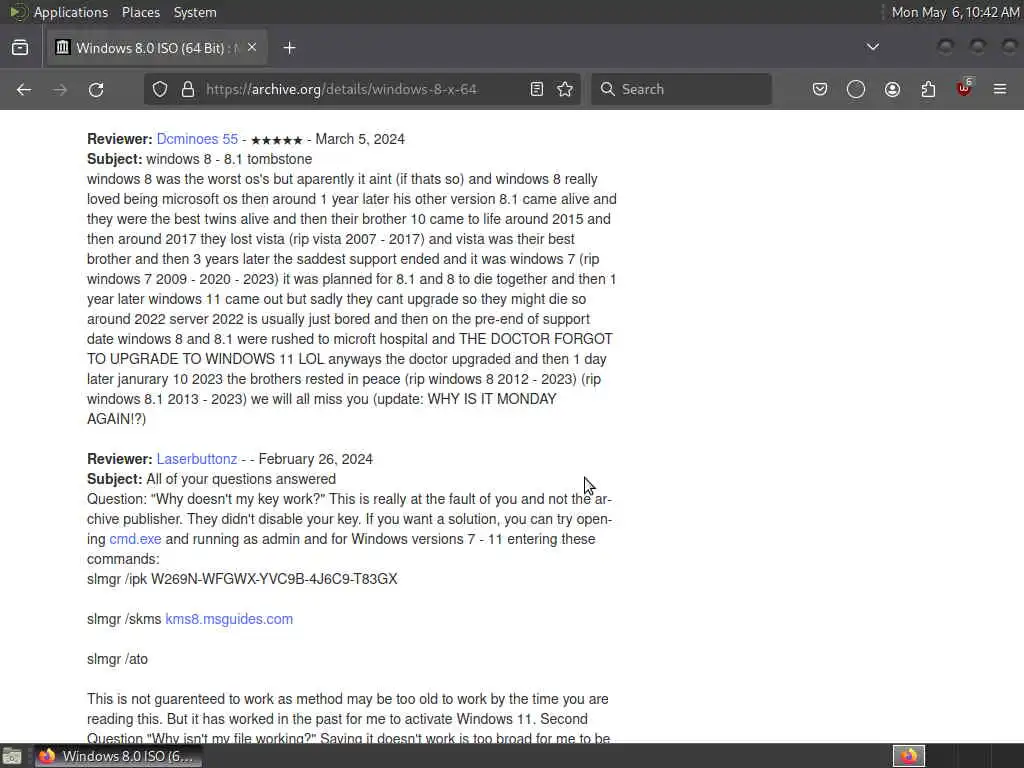Reload the current page
This screenshot has width=1024, height=768.
pyautogui.click(x=96, y=89)
